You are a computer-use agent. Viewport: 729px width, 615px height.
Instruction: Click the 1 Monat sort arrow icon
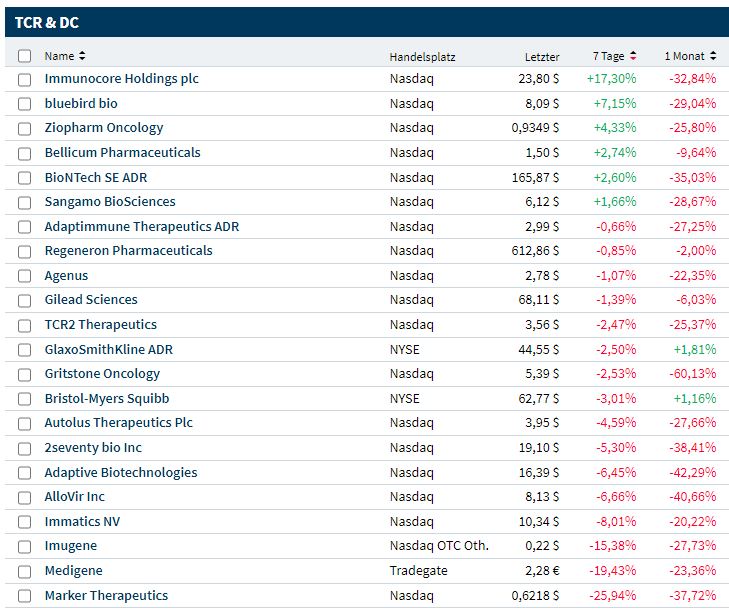click(x=713, y=56)
